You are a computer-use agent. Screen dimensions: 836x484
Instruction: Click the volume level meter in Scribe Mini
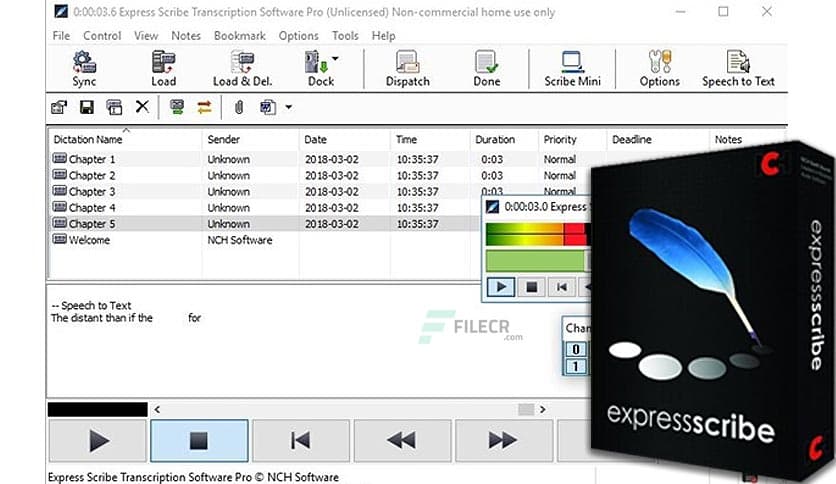(537, 235)
